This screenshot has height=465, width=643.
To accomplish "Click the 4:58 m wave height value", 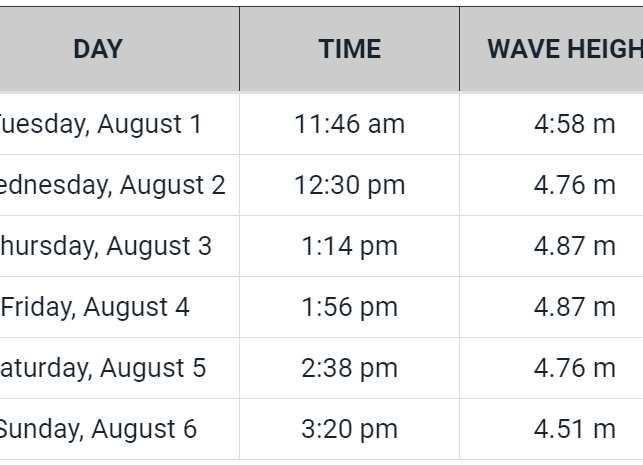I will coord(574,124).
